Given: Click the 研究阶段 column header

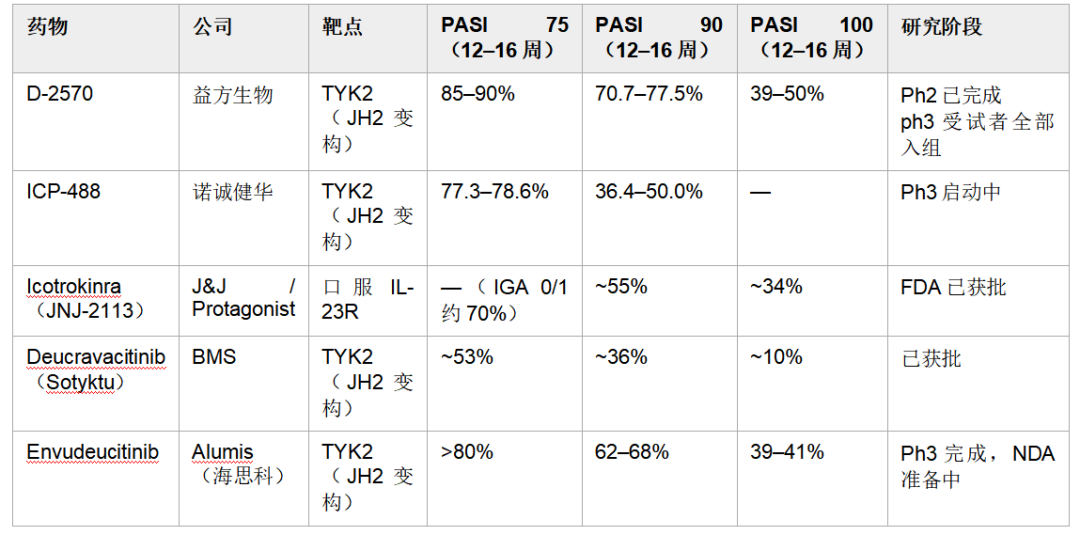Looking at the screenshot, I should [x=942, y=27].
